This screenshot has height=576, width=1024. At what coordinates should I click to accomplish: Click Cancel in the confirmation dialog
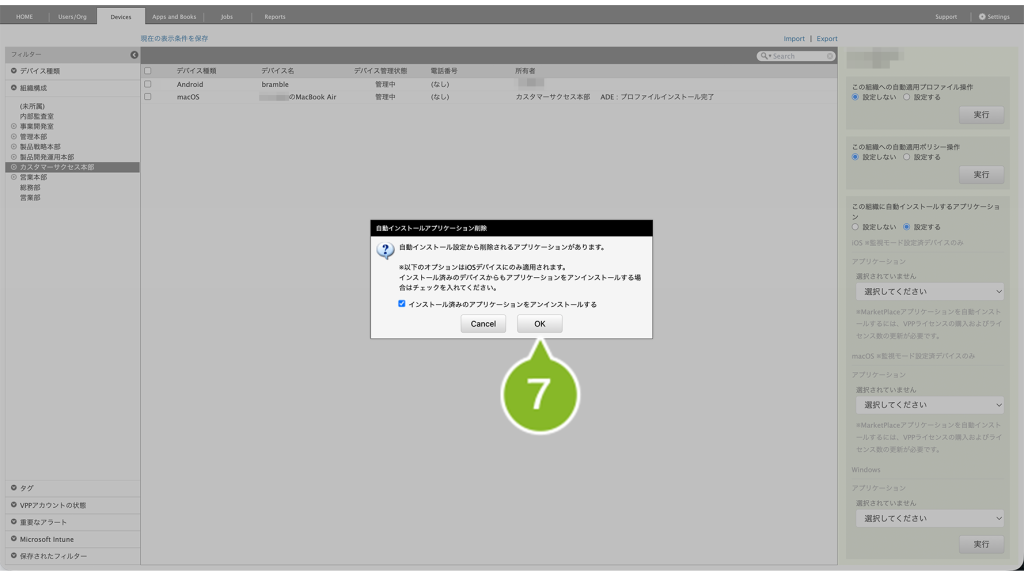pos(483,324)
